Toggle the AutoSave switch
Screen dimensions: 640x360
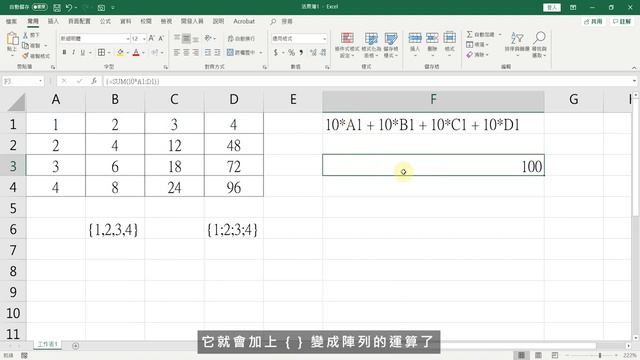click(x=40, y=7)
